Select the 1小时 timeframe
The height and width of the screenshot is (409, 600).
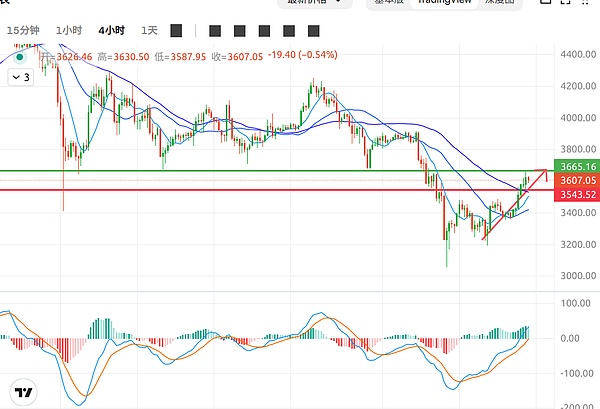(x=70, y=31)
